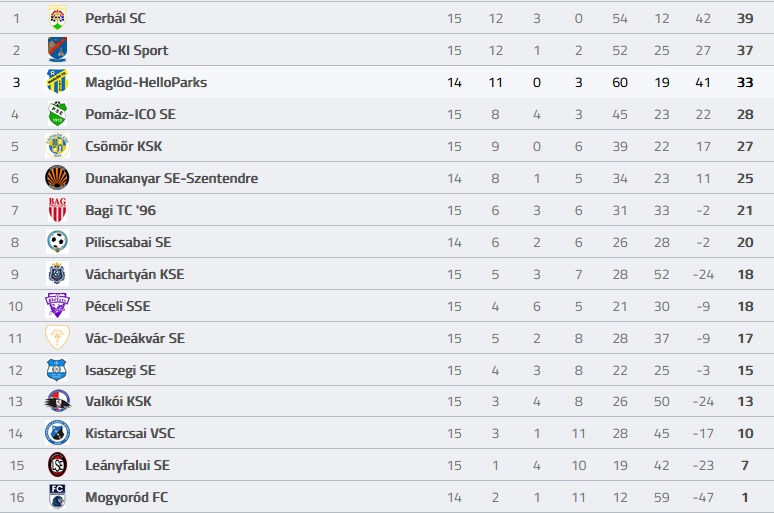Click the Isaszegi SE team name
774x513 pixels.
click(x=120, y=370)
